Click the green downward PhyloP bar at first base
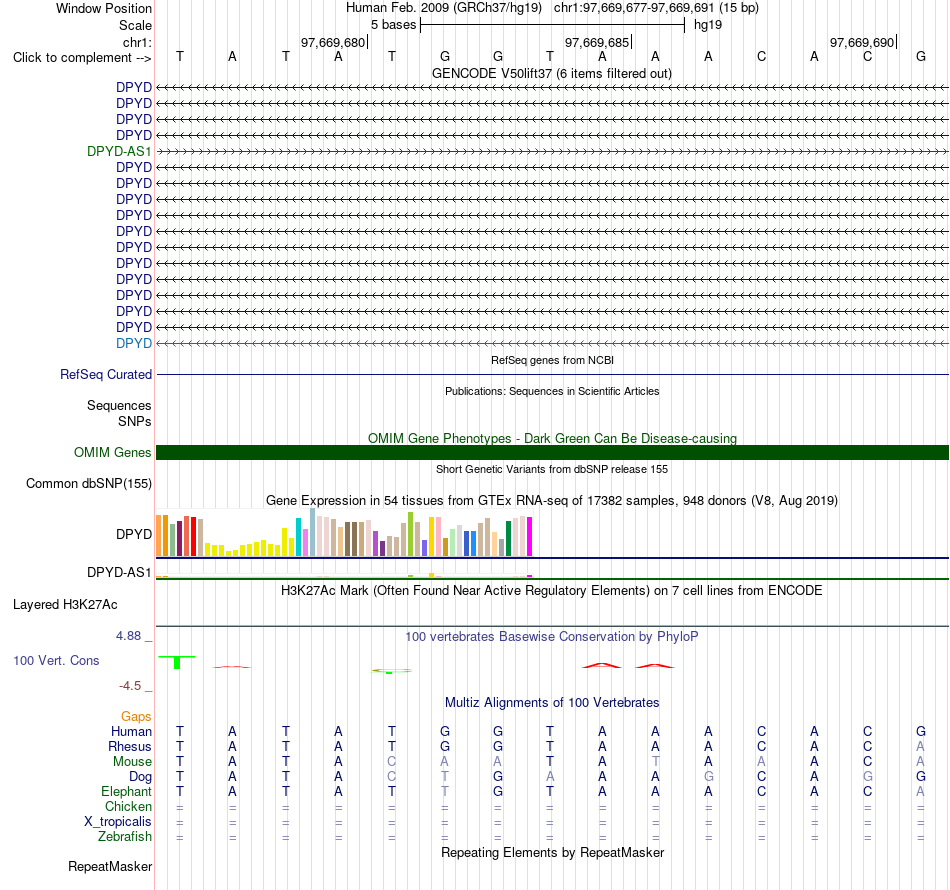 (x=177, y=663)
